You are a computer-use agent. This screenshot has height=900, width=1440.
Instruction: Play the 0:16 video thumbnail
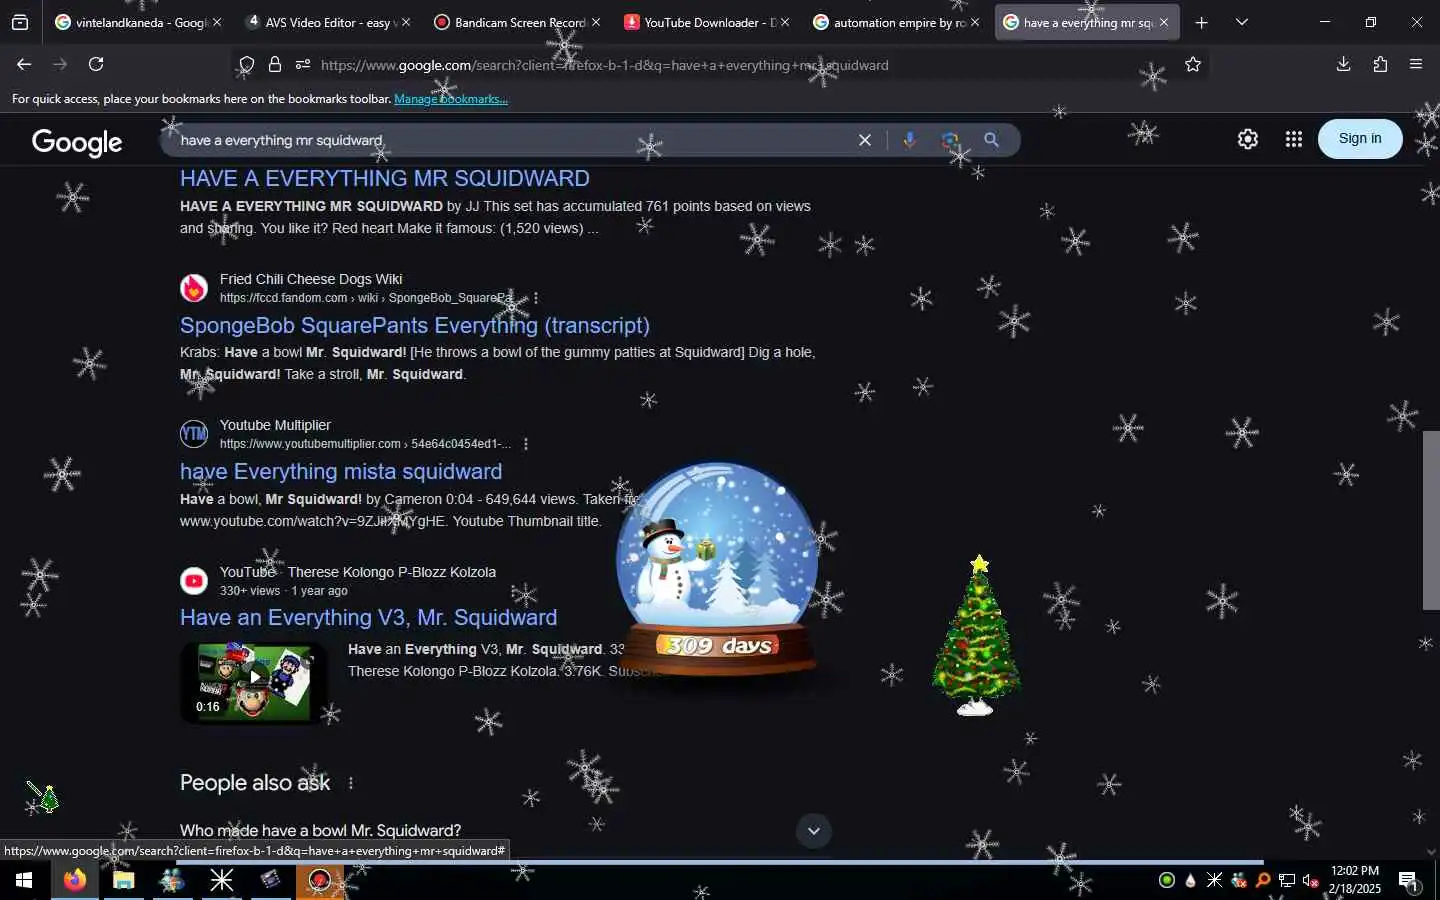253,682
